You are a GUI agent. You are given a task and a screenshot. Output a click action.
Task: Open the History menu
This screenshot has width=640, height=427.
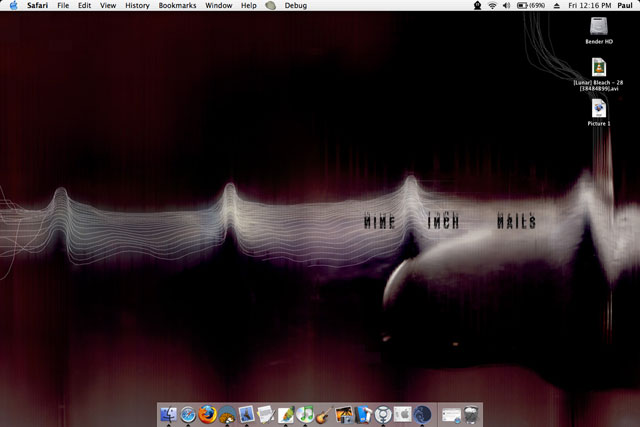coord(137,6)
